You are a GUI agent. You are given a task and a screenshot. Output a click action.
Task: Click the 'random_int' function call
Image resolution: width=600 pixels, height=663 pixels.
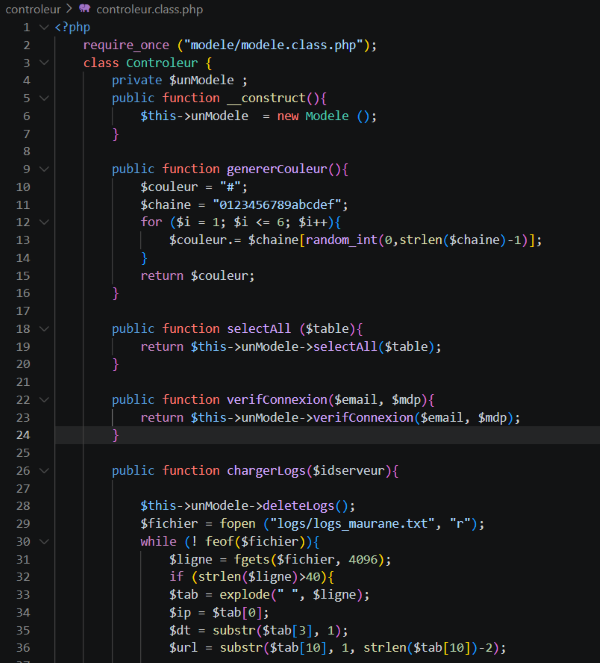click(342, 240)
